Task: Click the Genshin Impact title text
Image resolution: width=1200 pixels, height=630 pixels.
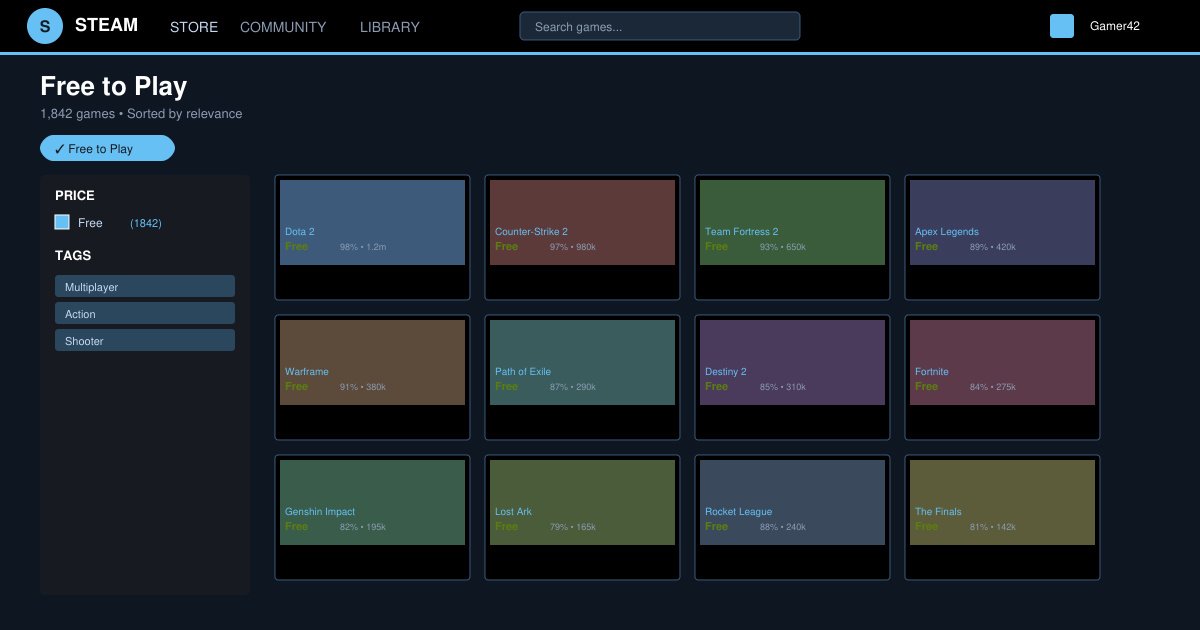Action: (320, 512)
